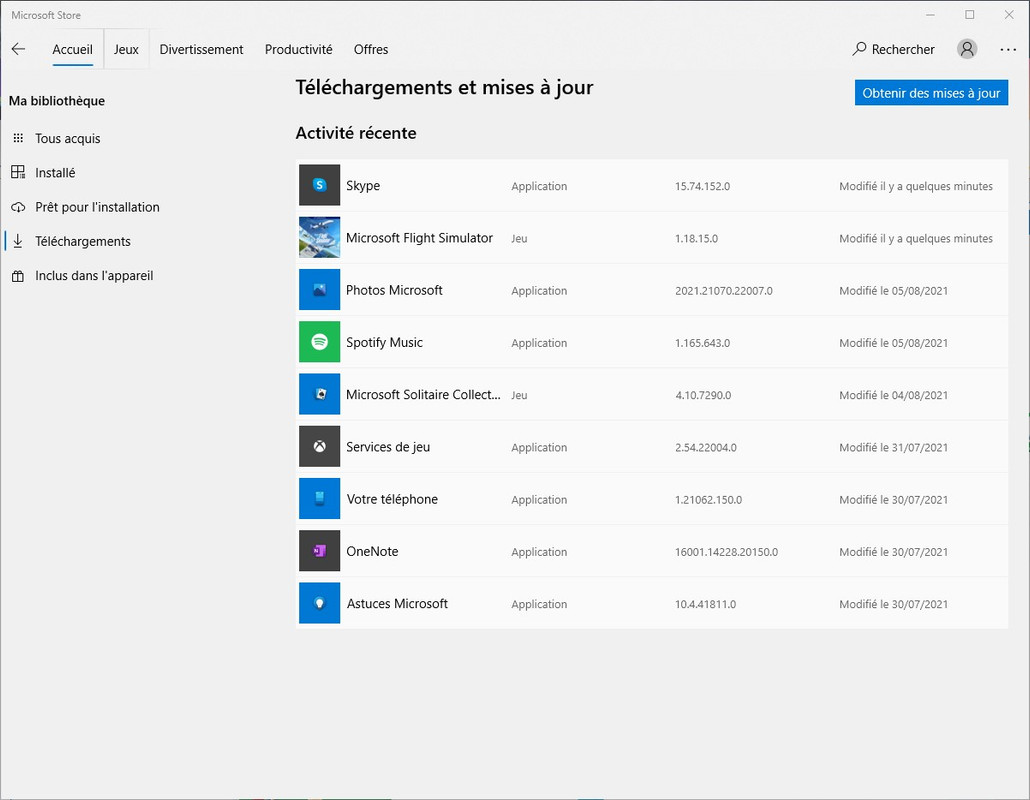Open the Productivité tab
The image size is (1030, 800).
[298, 49]
